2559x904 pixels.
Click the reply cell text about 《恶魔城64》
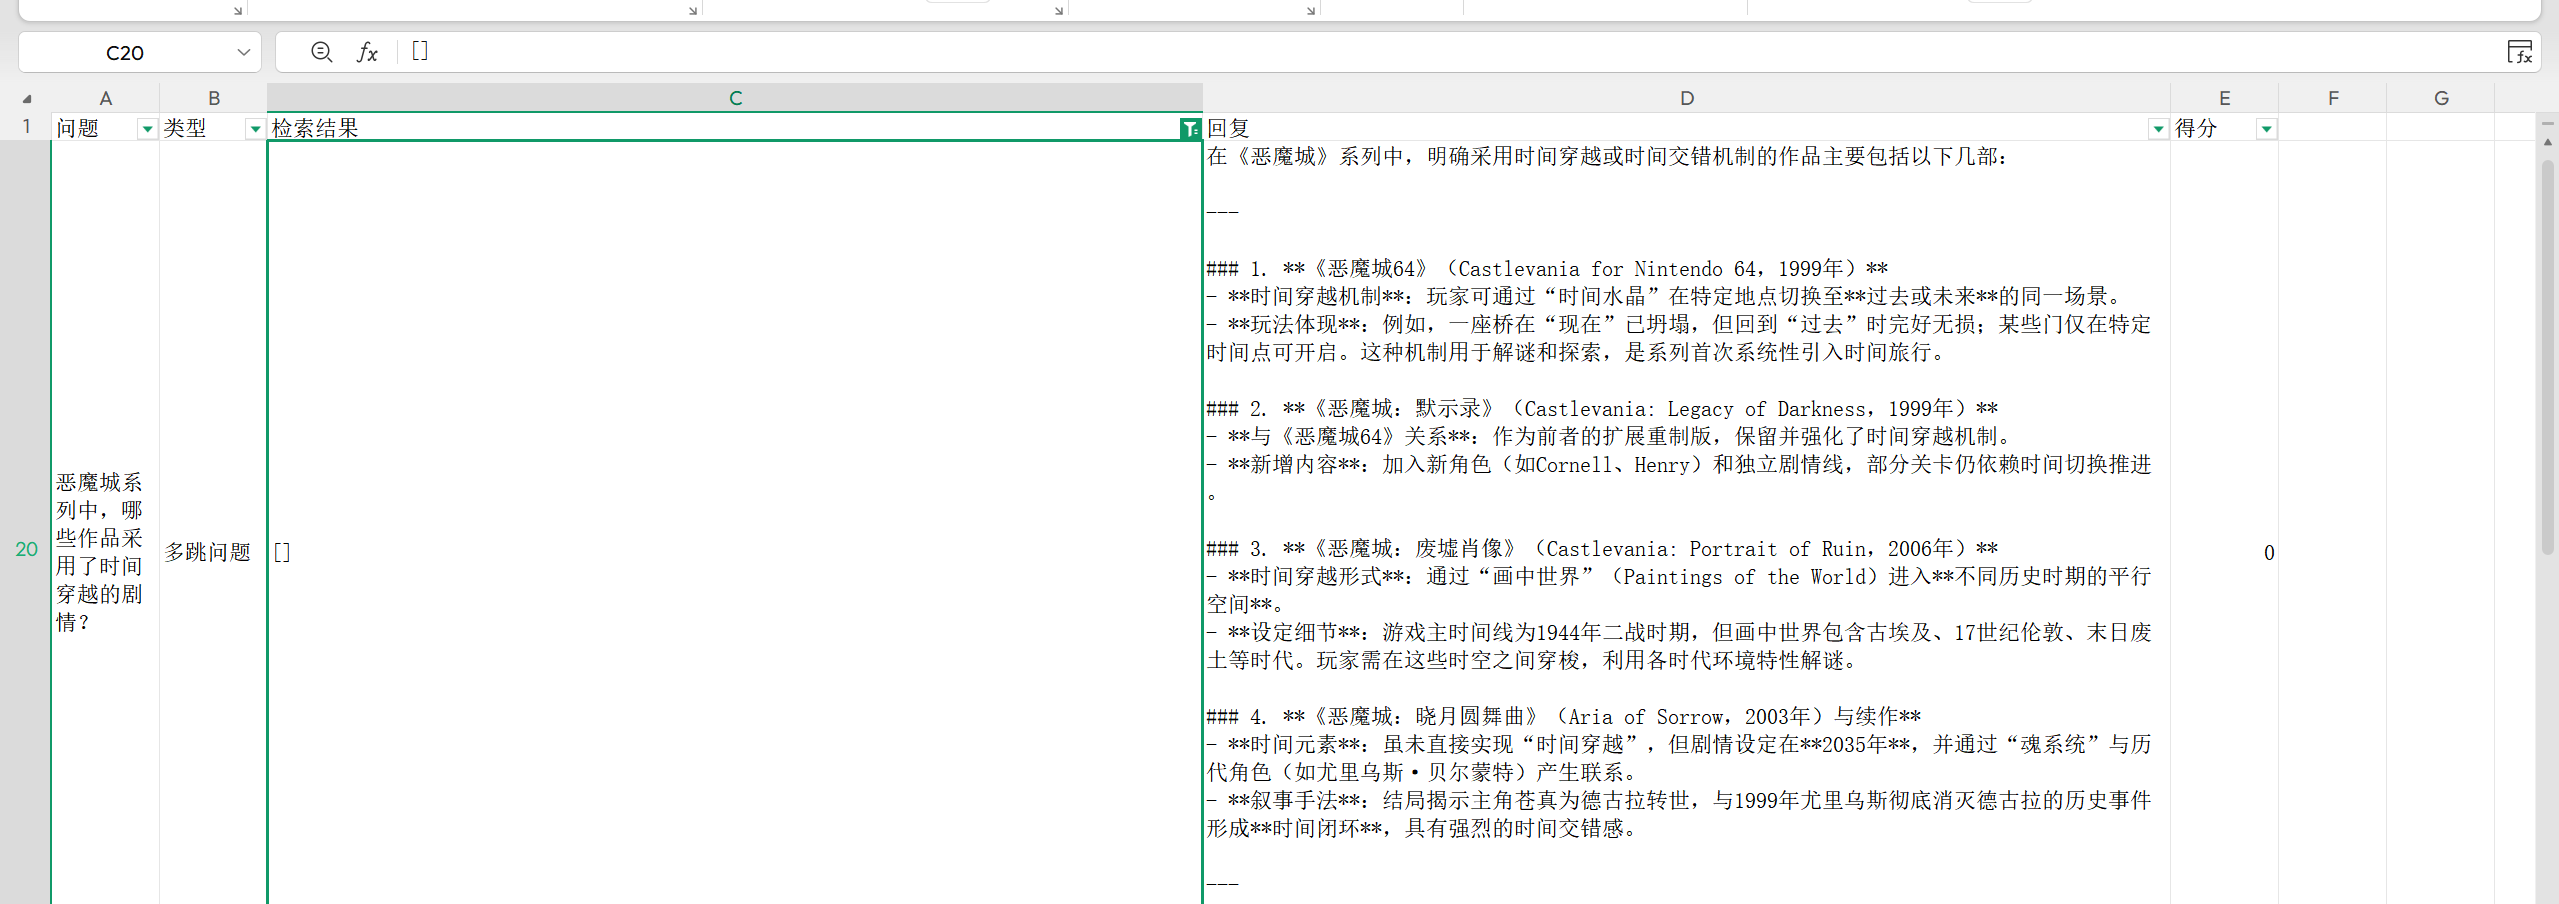coord(1687,522)
